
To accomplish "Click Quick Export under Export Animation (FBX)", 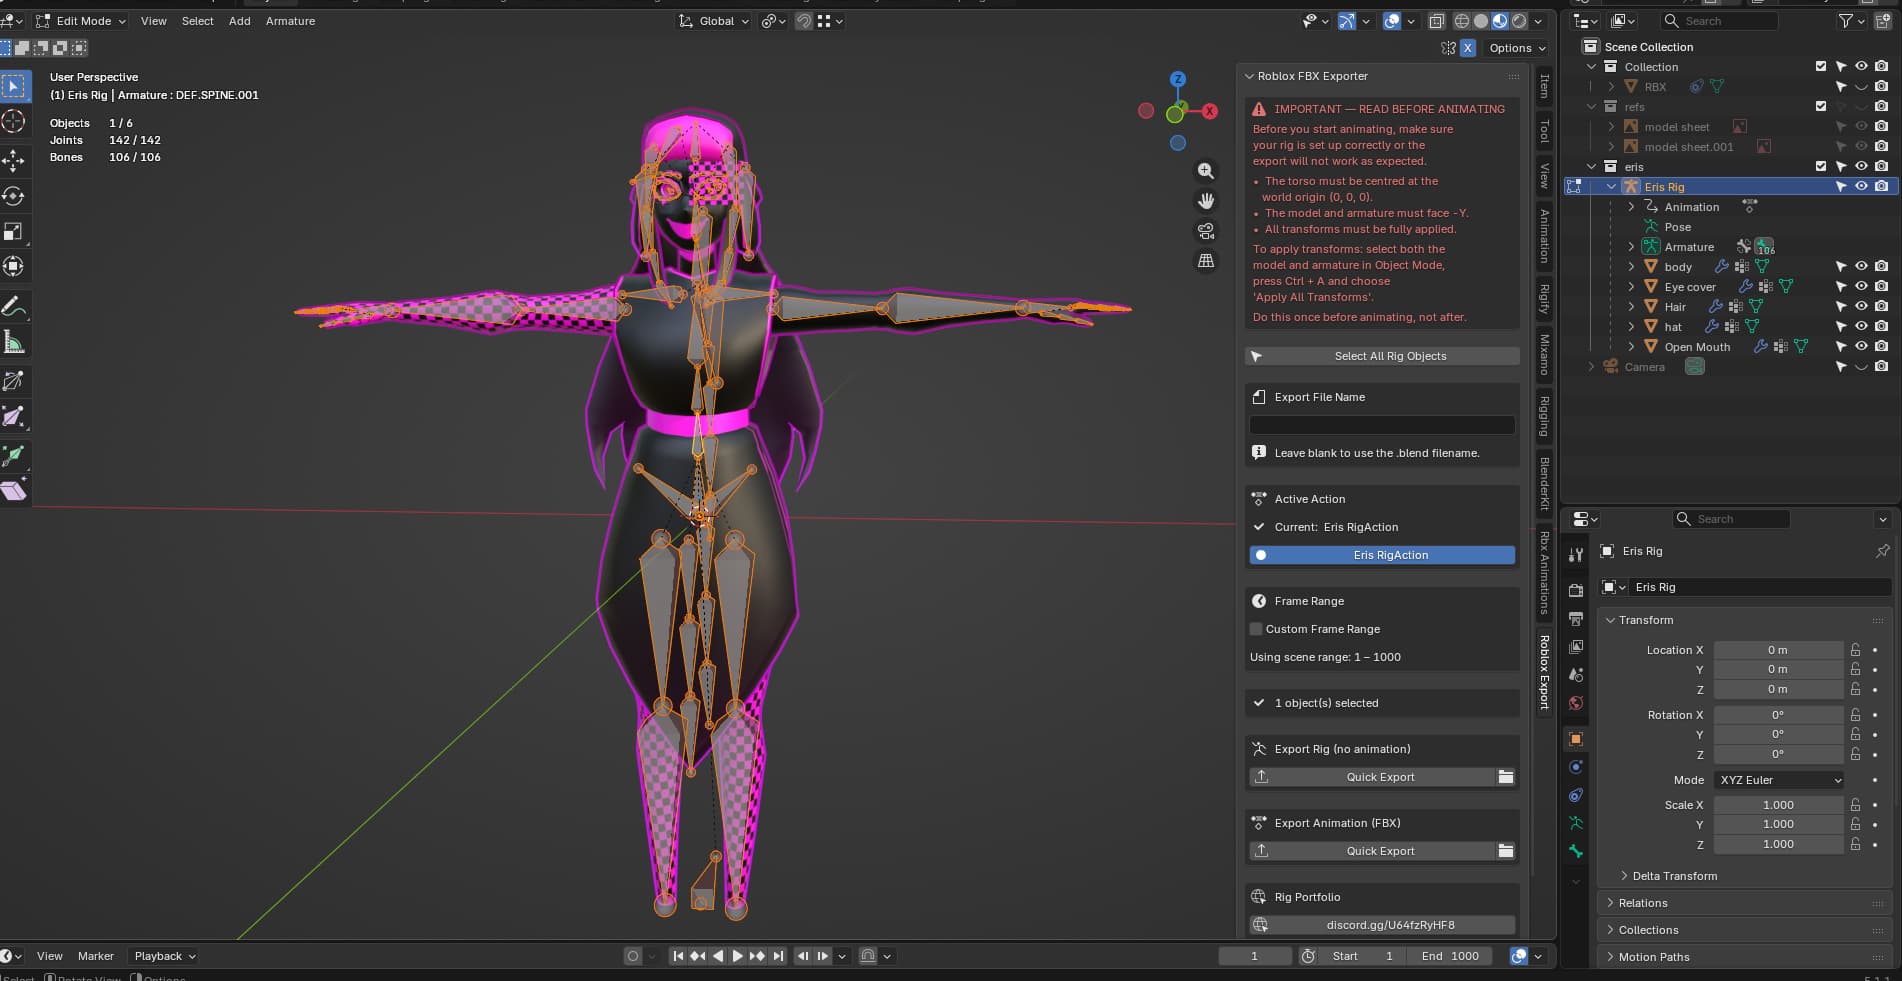I will tap(1371, 851).
